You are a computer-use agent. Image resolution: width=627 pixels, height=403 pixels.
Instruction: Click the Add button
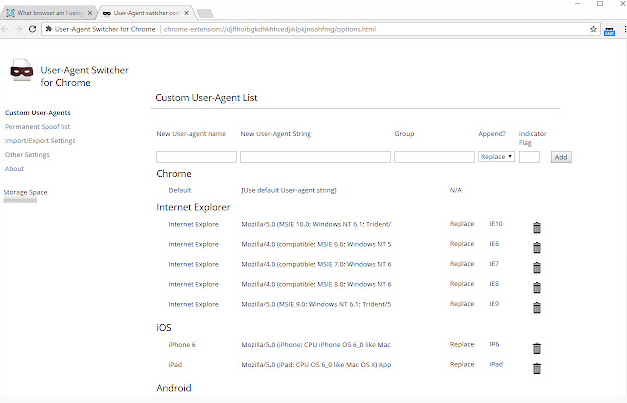coord(561,157)
